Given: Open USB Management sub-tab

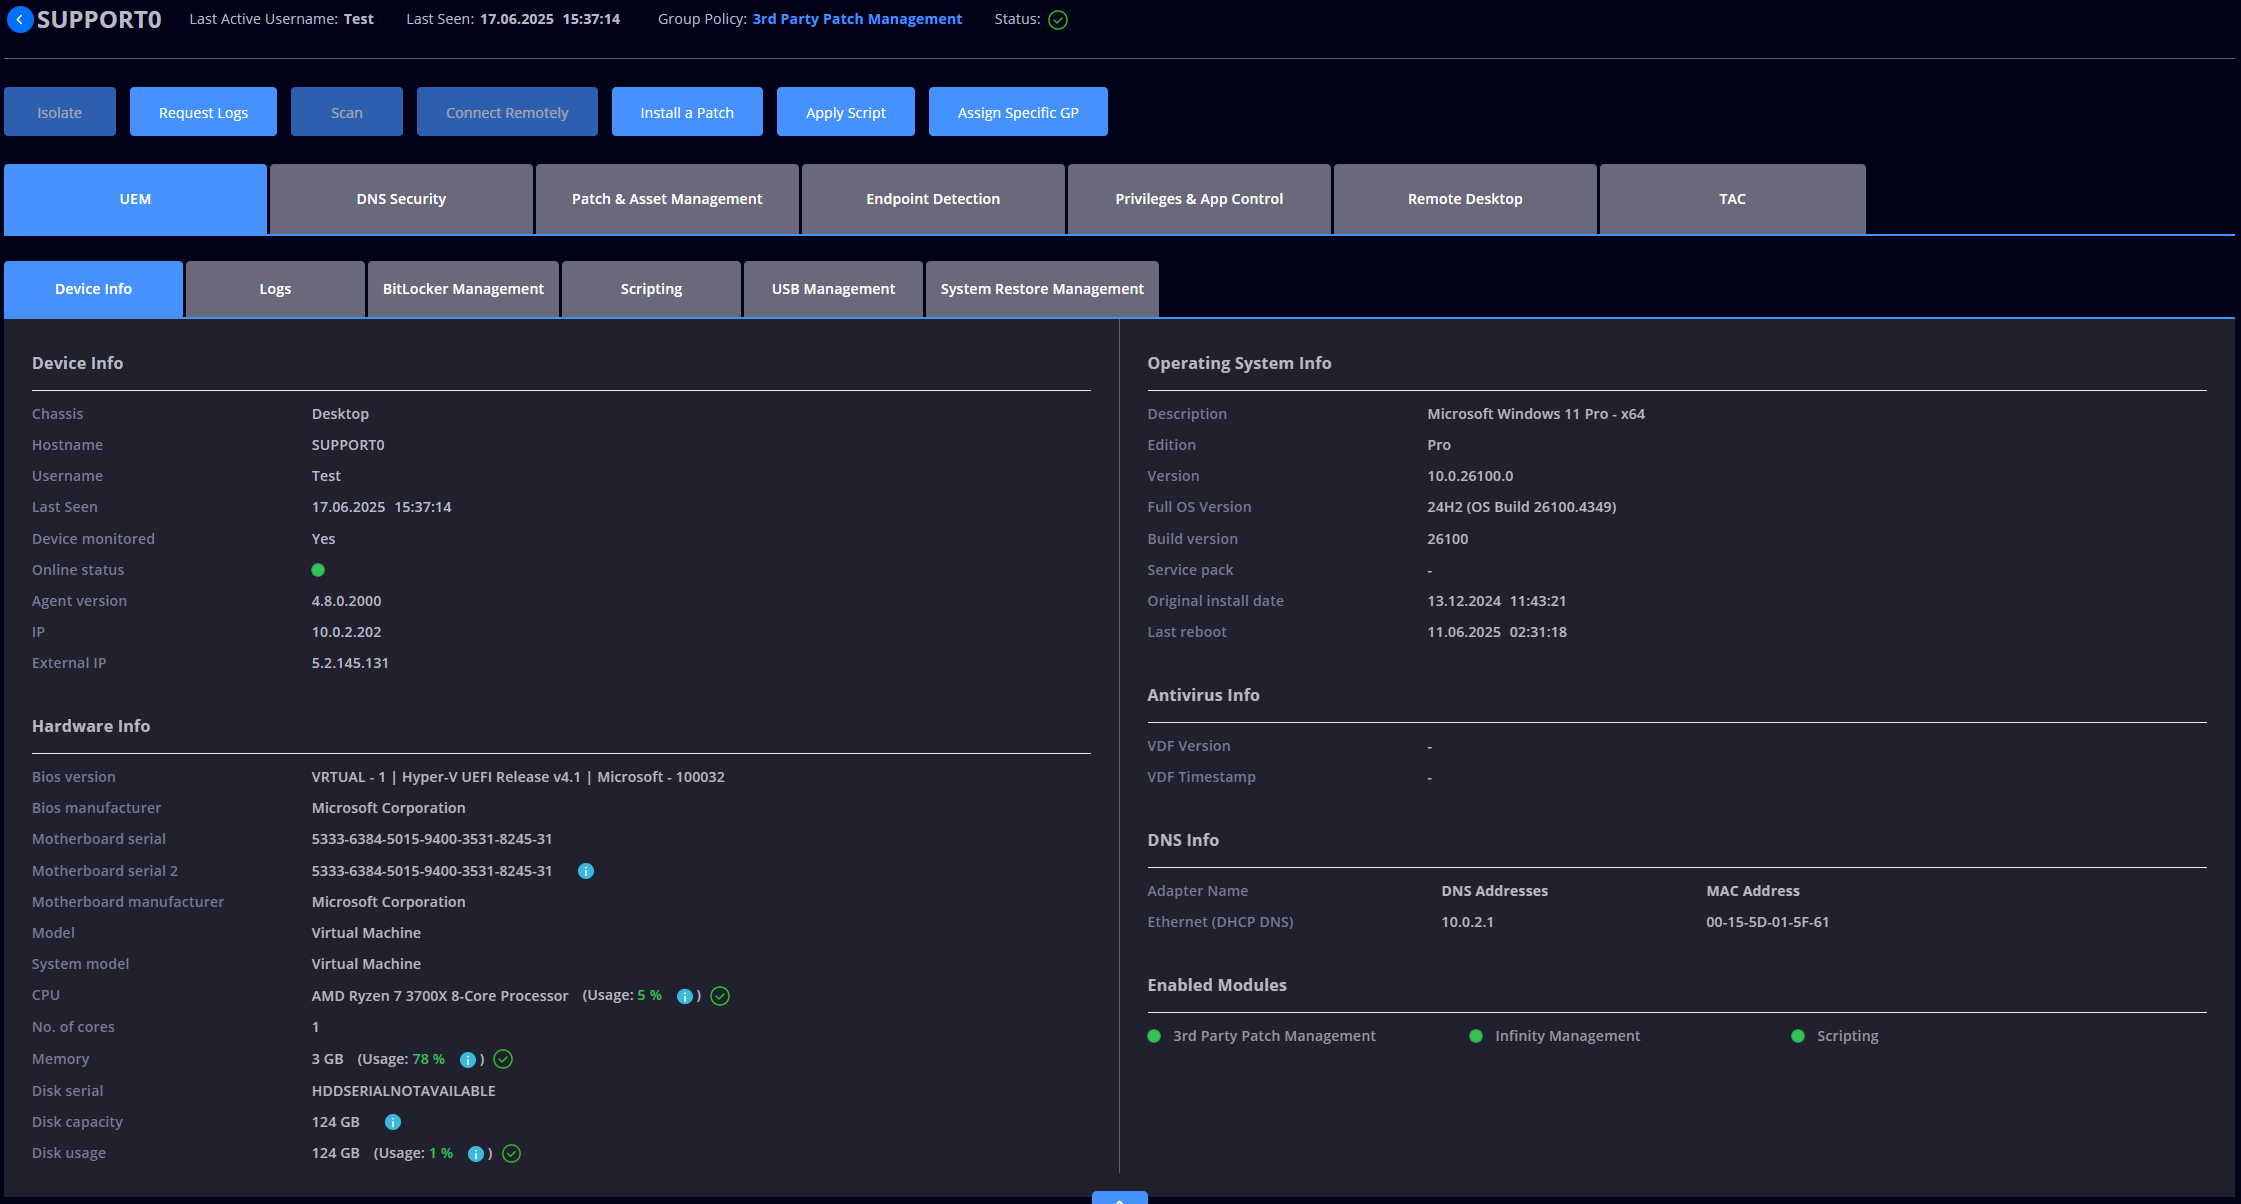Looking at the screenshot, I should (833, 289).
